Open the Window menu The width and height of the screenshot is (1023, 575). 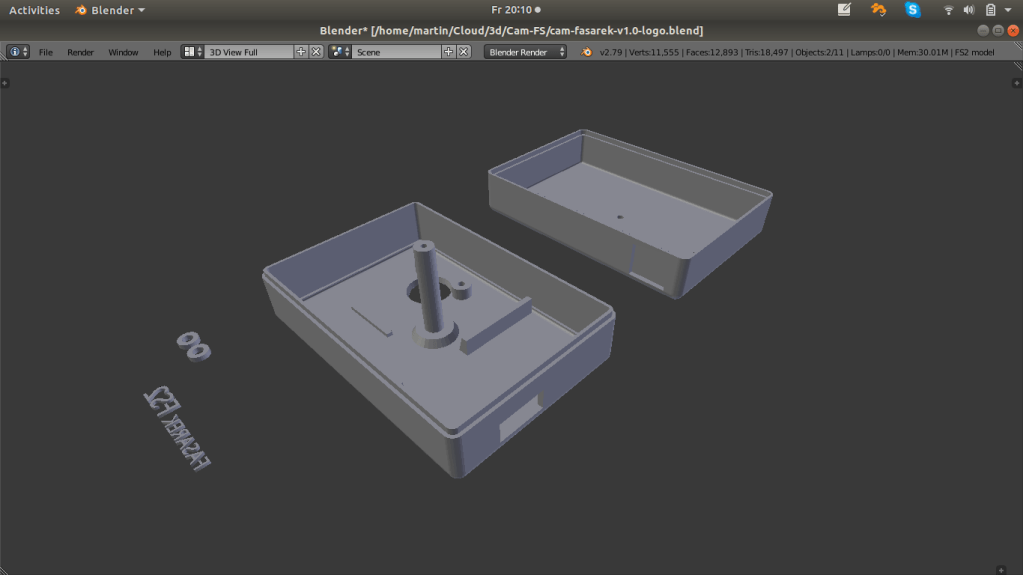123,52
